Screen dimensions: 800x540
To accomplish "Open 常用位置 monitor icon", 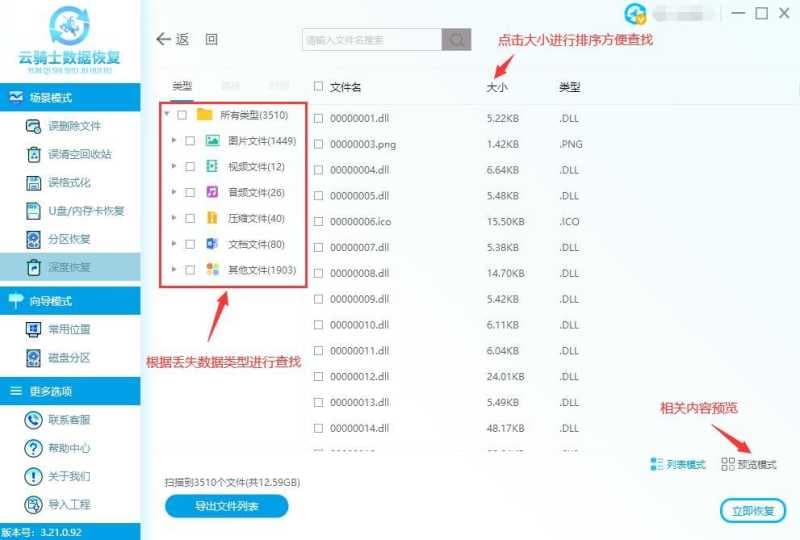I will (33, 329).
